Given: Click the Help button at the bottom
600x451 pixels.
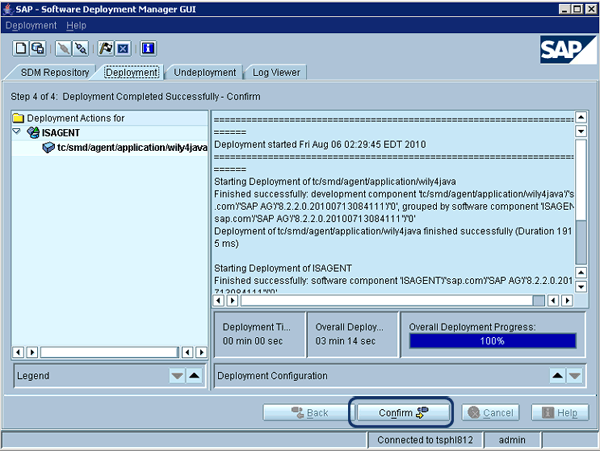Looking at the screenshot, I should click(560, 413).
